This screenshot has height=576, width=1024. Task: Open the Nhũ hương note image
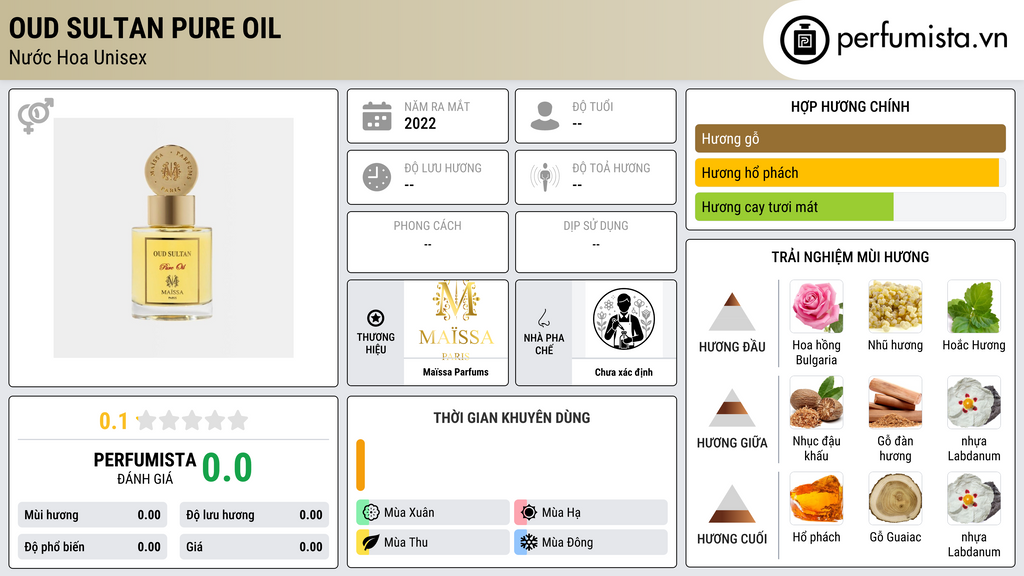(x=895, y=307)
